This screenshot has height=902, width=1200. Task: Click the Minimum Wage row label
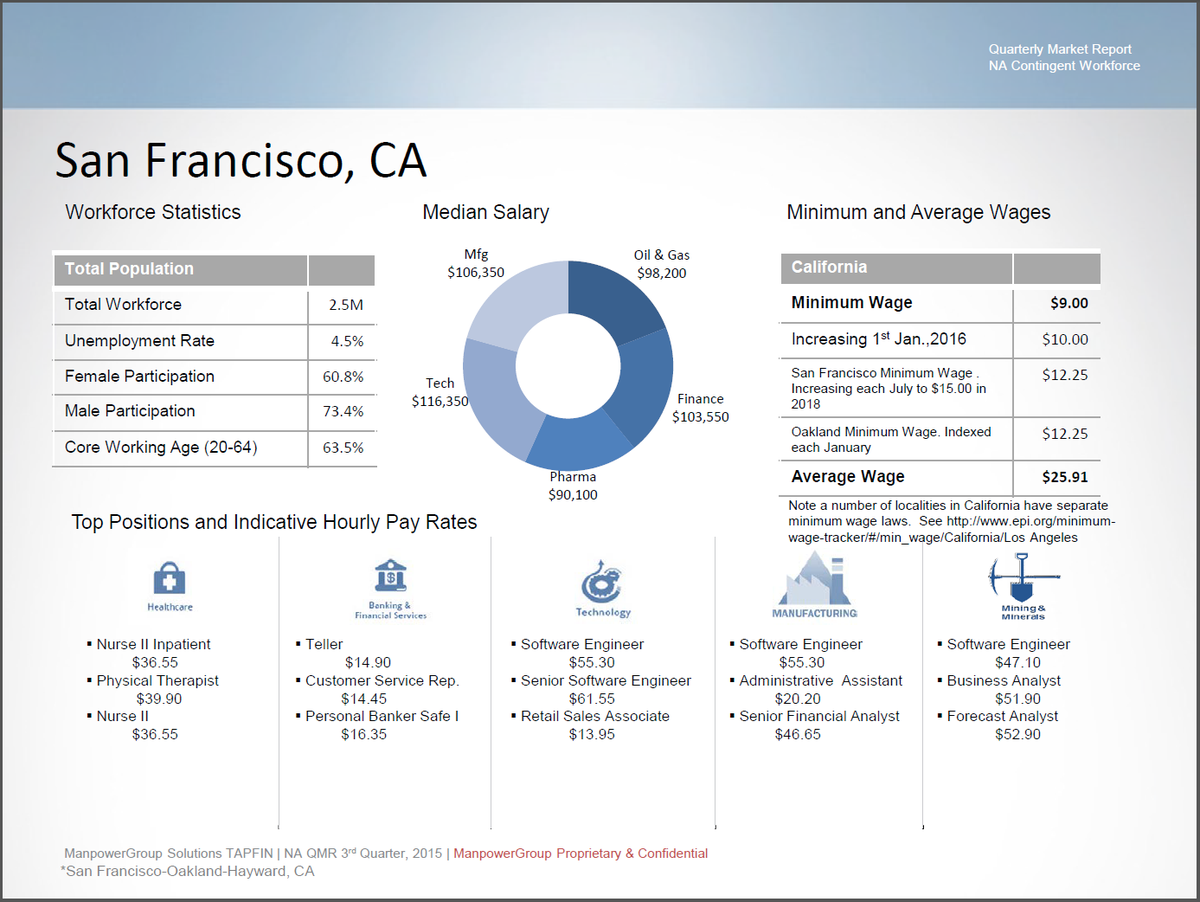[x=851, y=302]
